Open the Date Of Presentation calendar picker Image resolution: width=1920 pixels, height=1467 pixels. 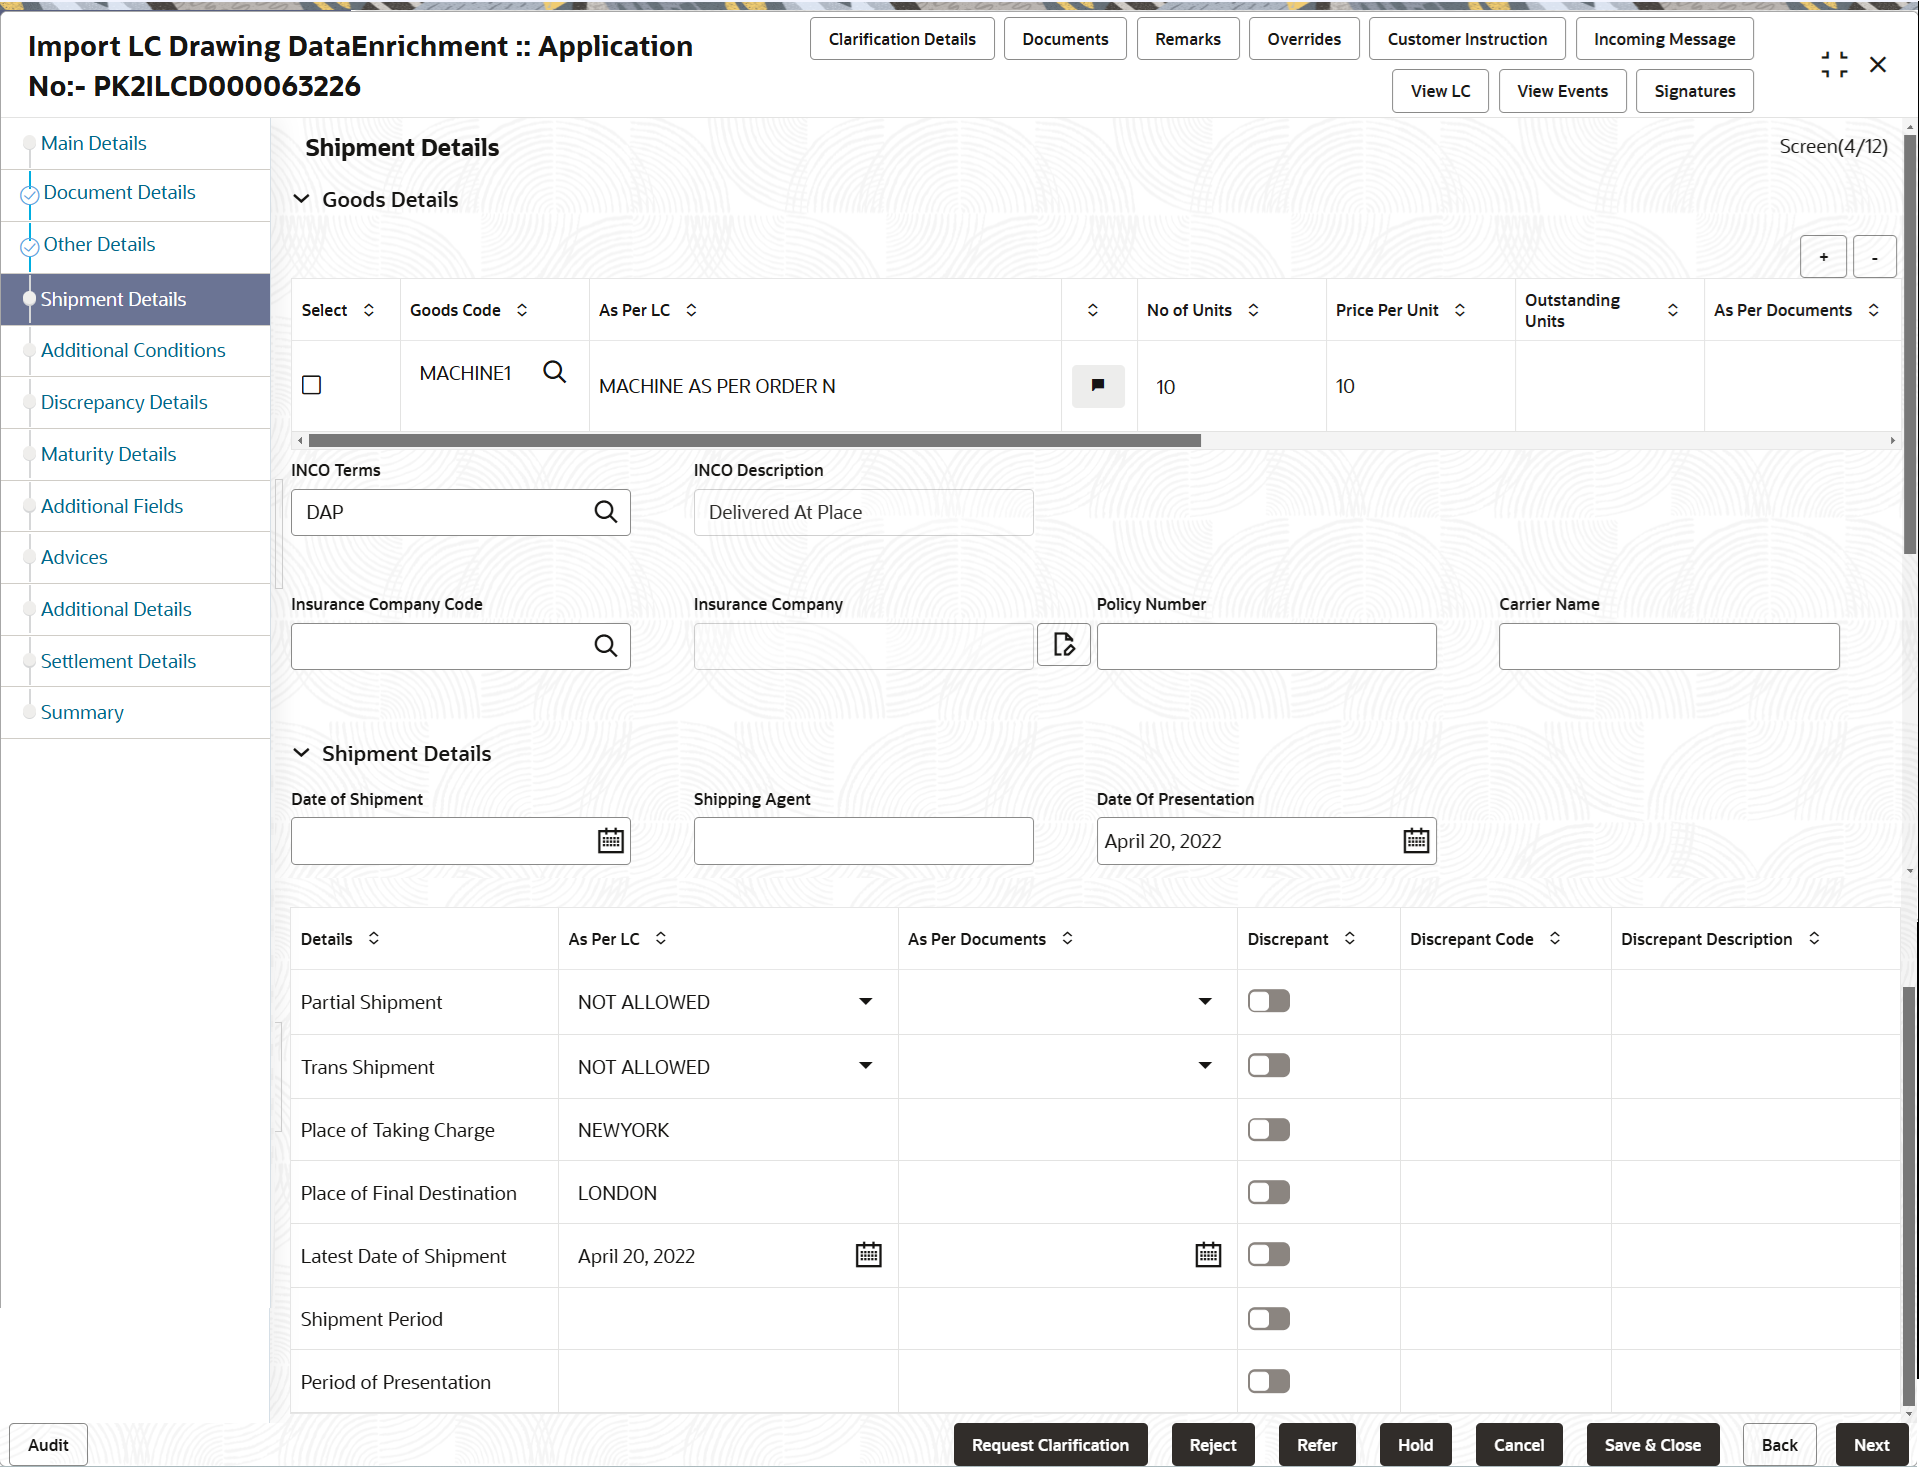point(1415,840)
